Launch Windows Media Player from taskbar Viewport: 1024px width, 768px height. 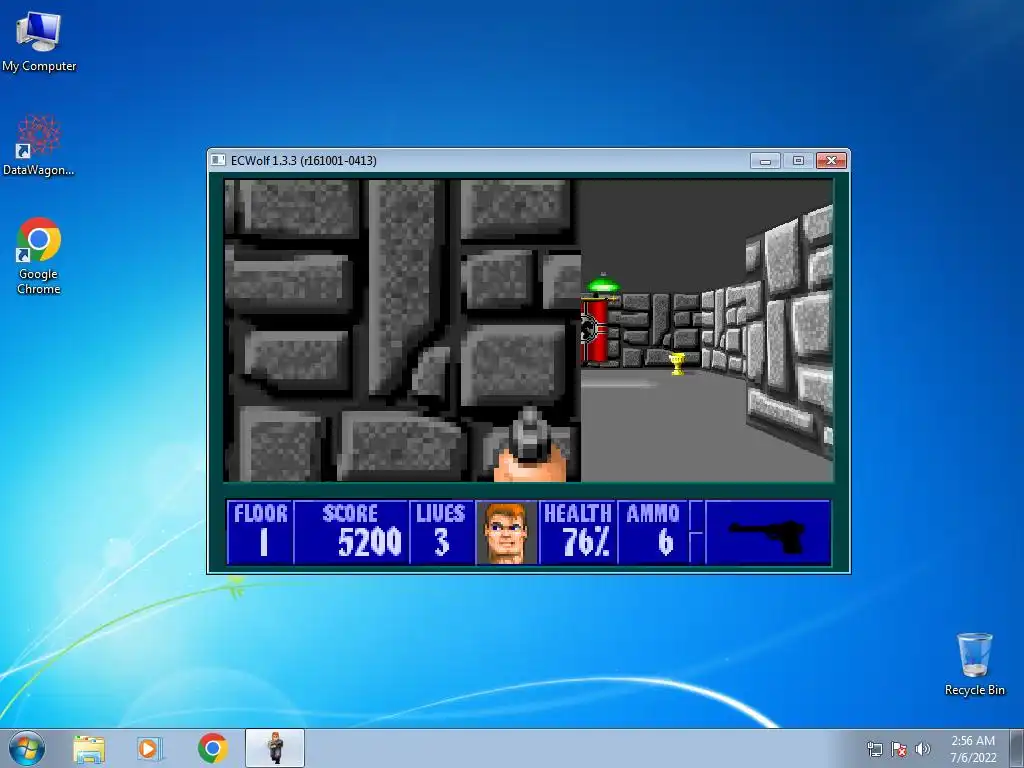point(150,749)
